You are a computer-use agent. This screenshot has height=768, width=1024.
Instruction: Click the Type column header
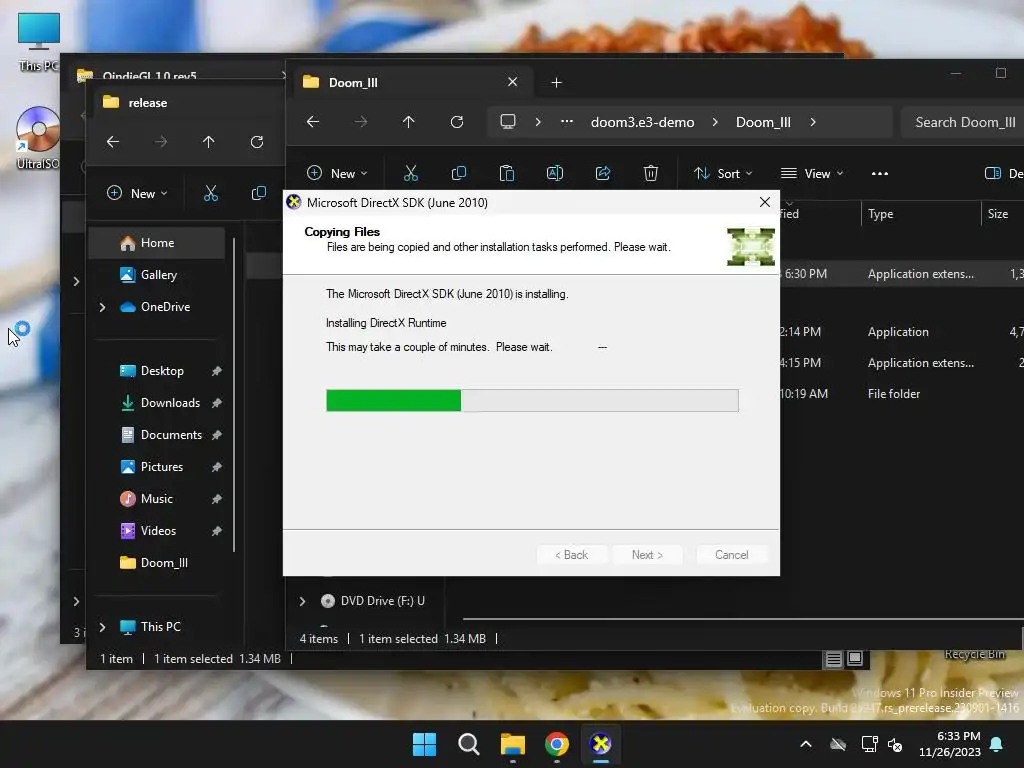pos(921,214)
